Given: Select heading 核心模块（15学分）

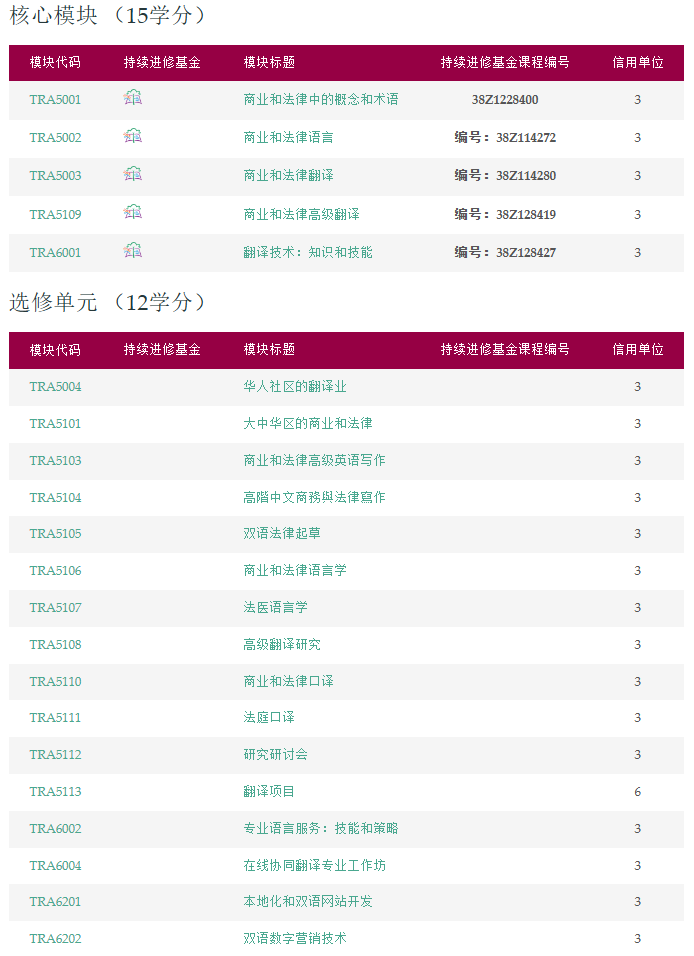Looking at the screenshot, I should tap(107, 15).
